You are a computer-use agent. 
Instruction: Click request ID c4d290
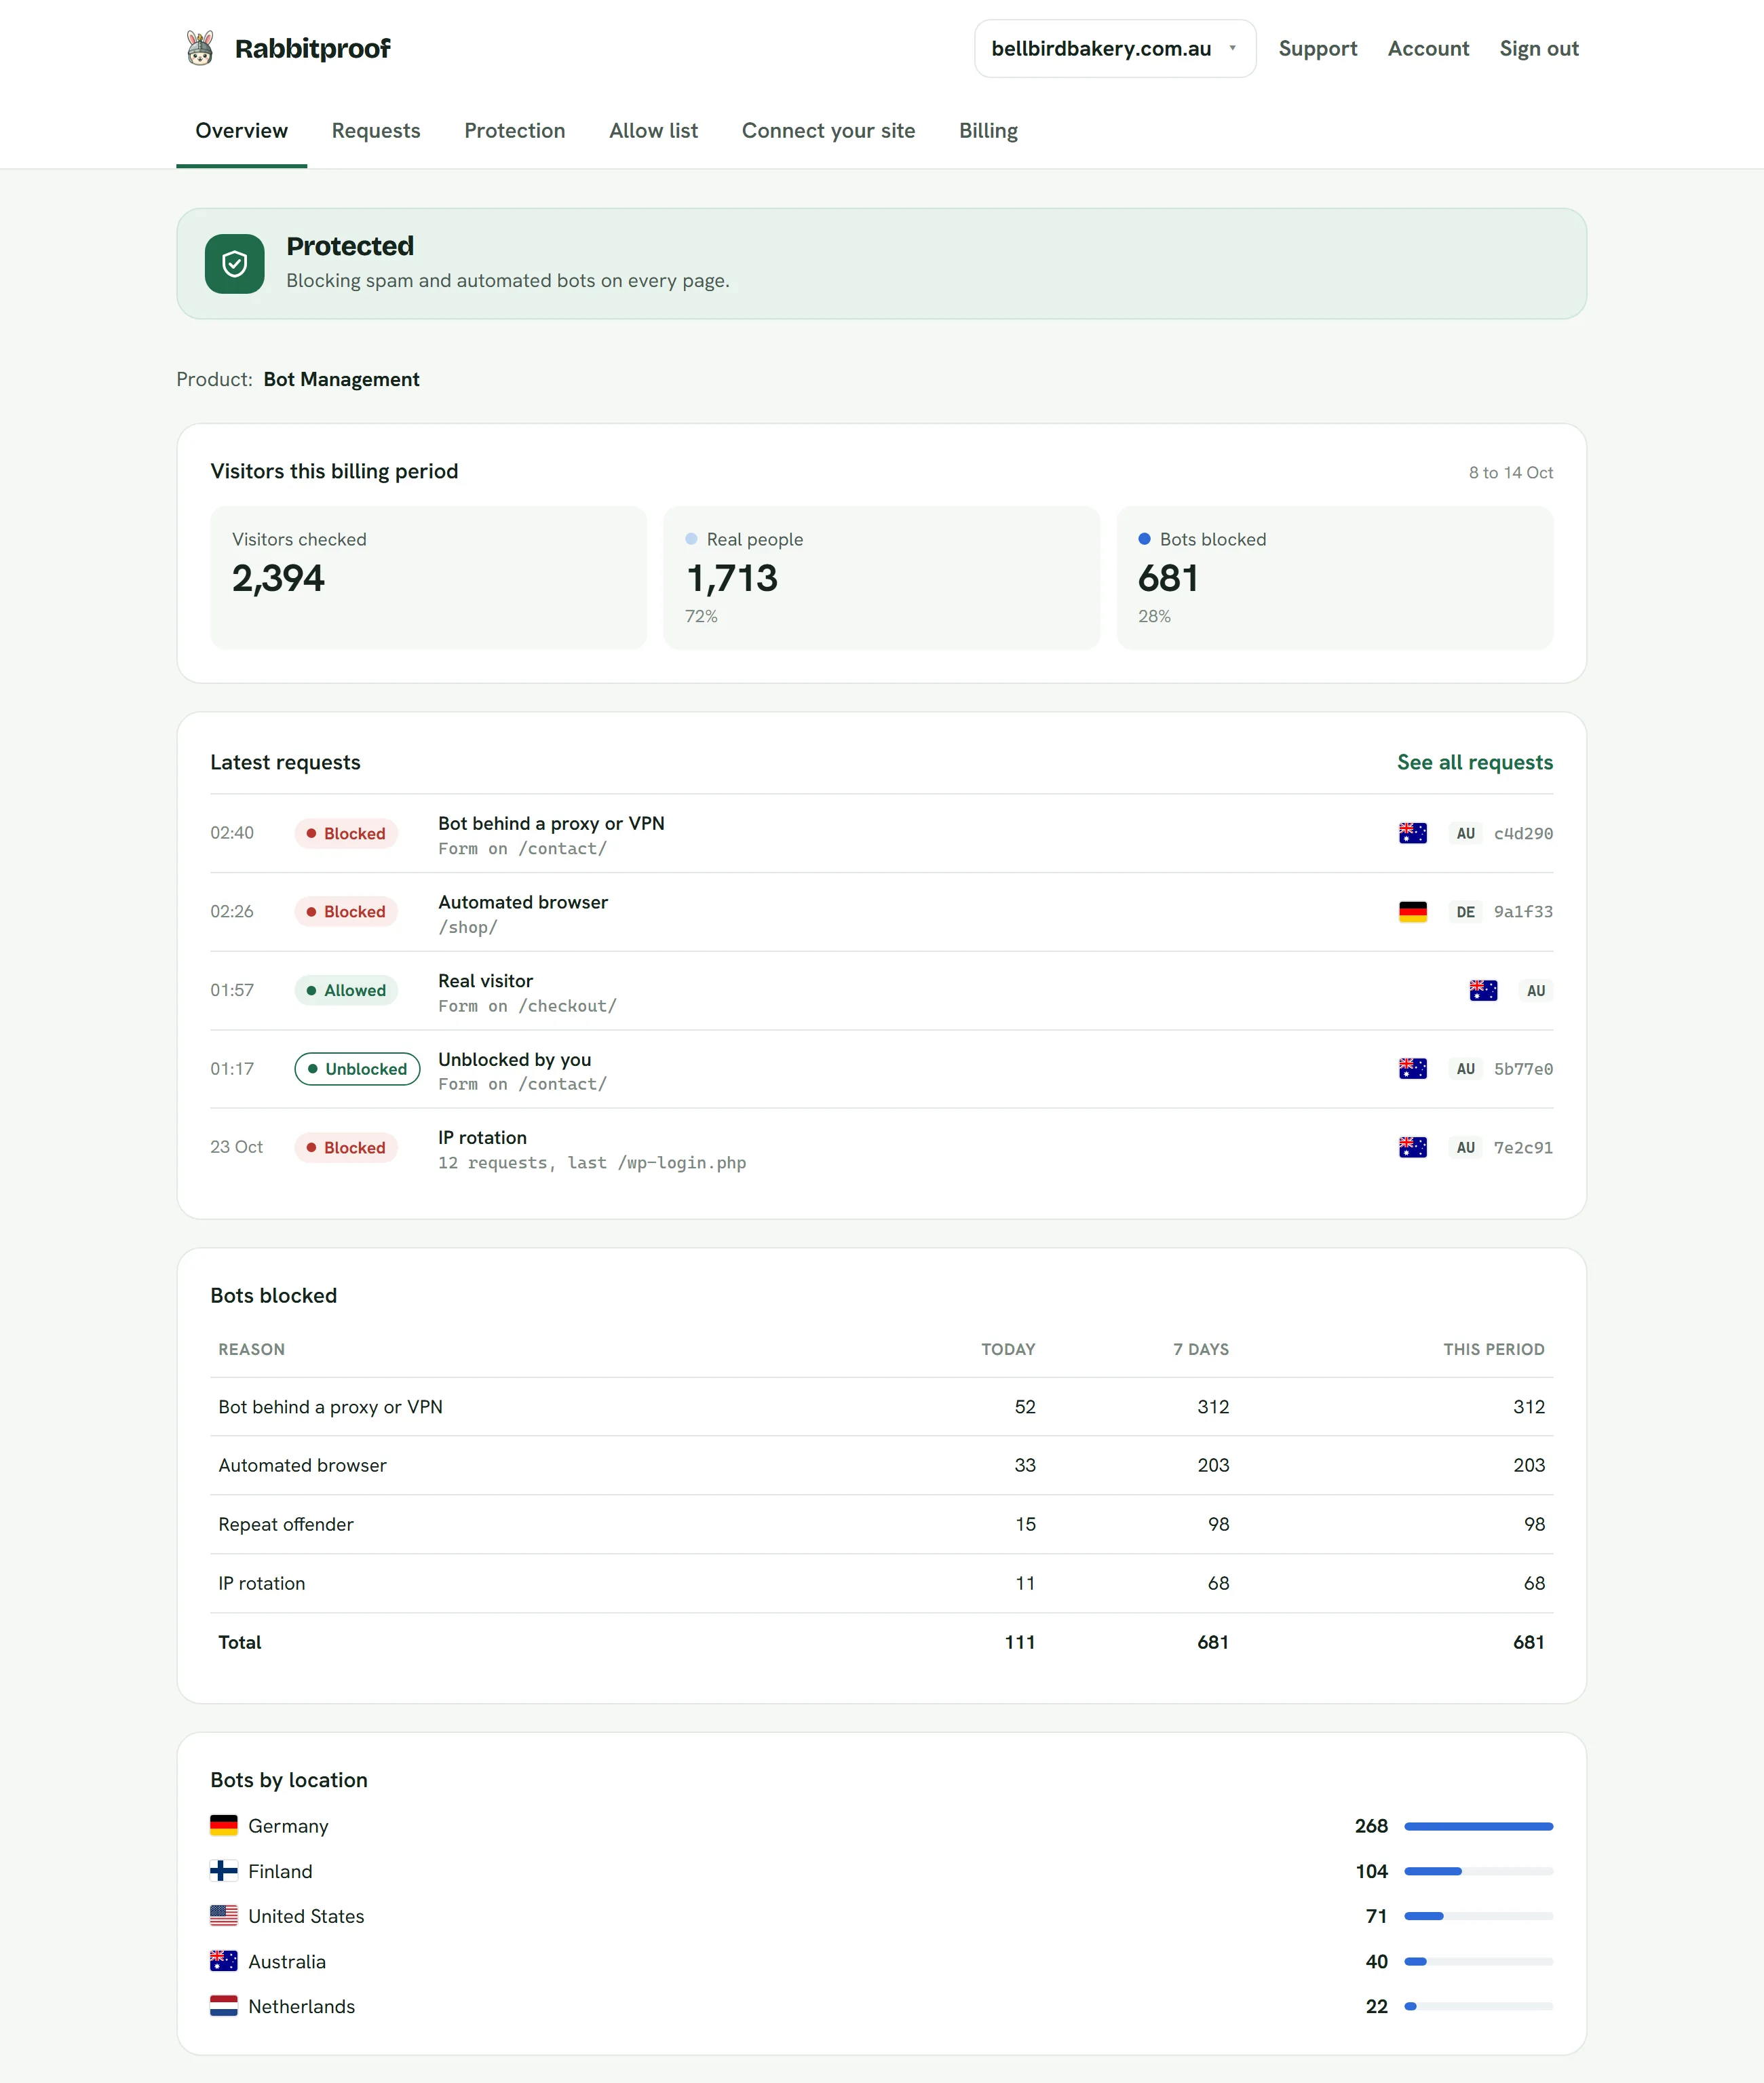[1523, 833]
